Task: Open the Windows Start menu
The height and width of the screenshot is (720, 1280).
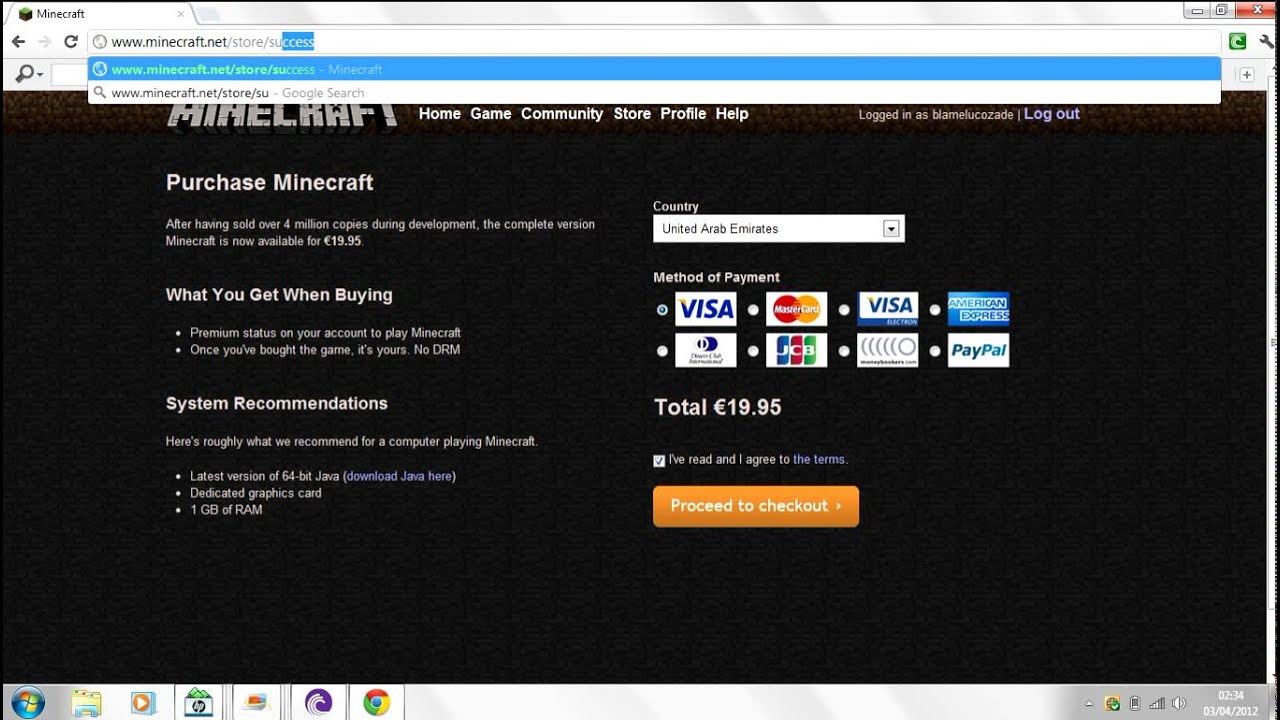Action: (27, 702)
